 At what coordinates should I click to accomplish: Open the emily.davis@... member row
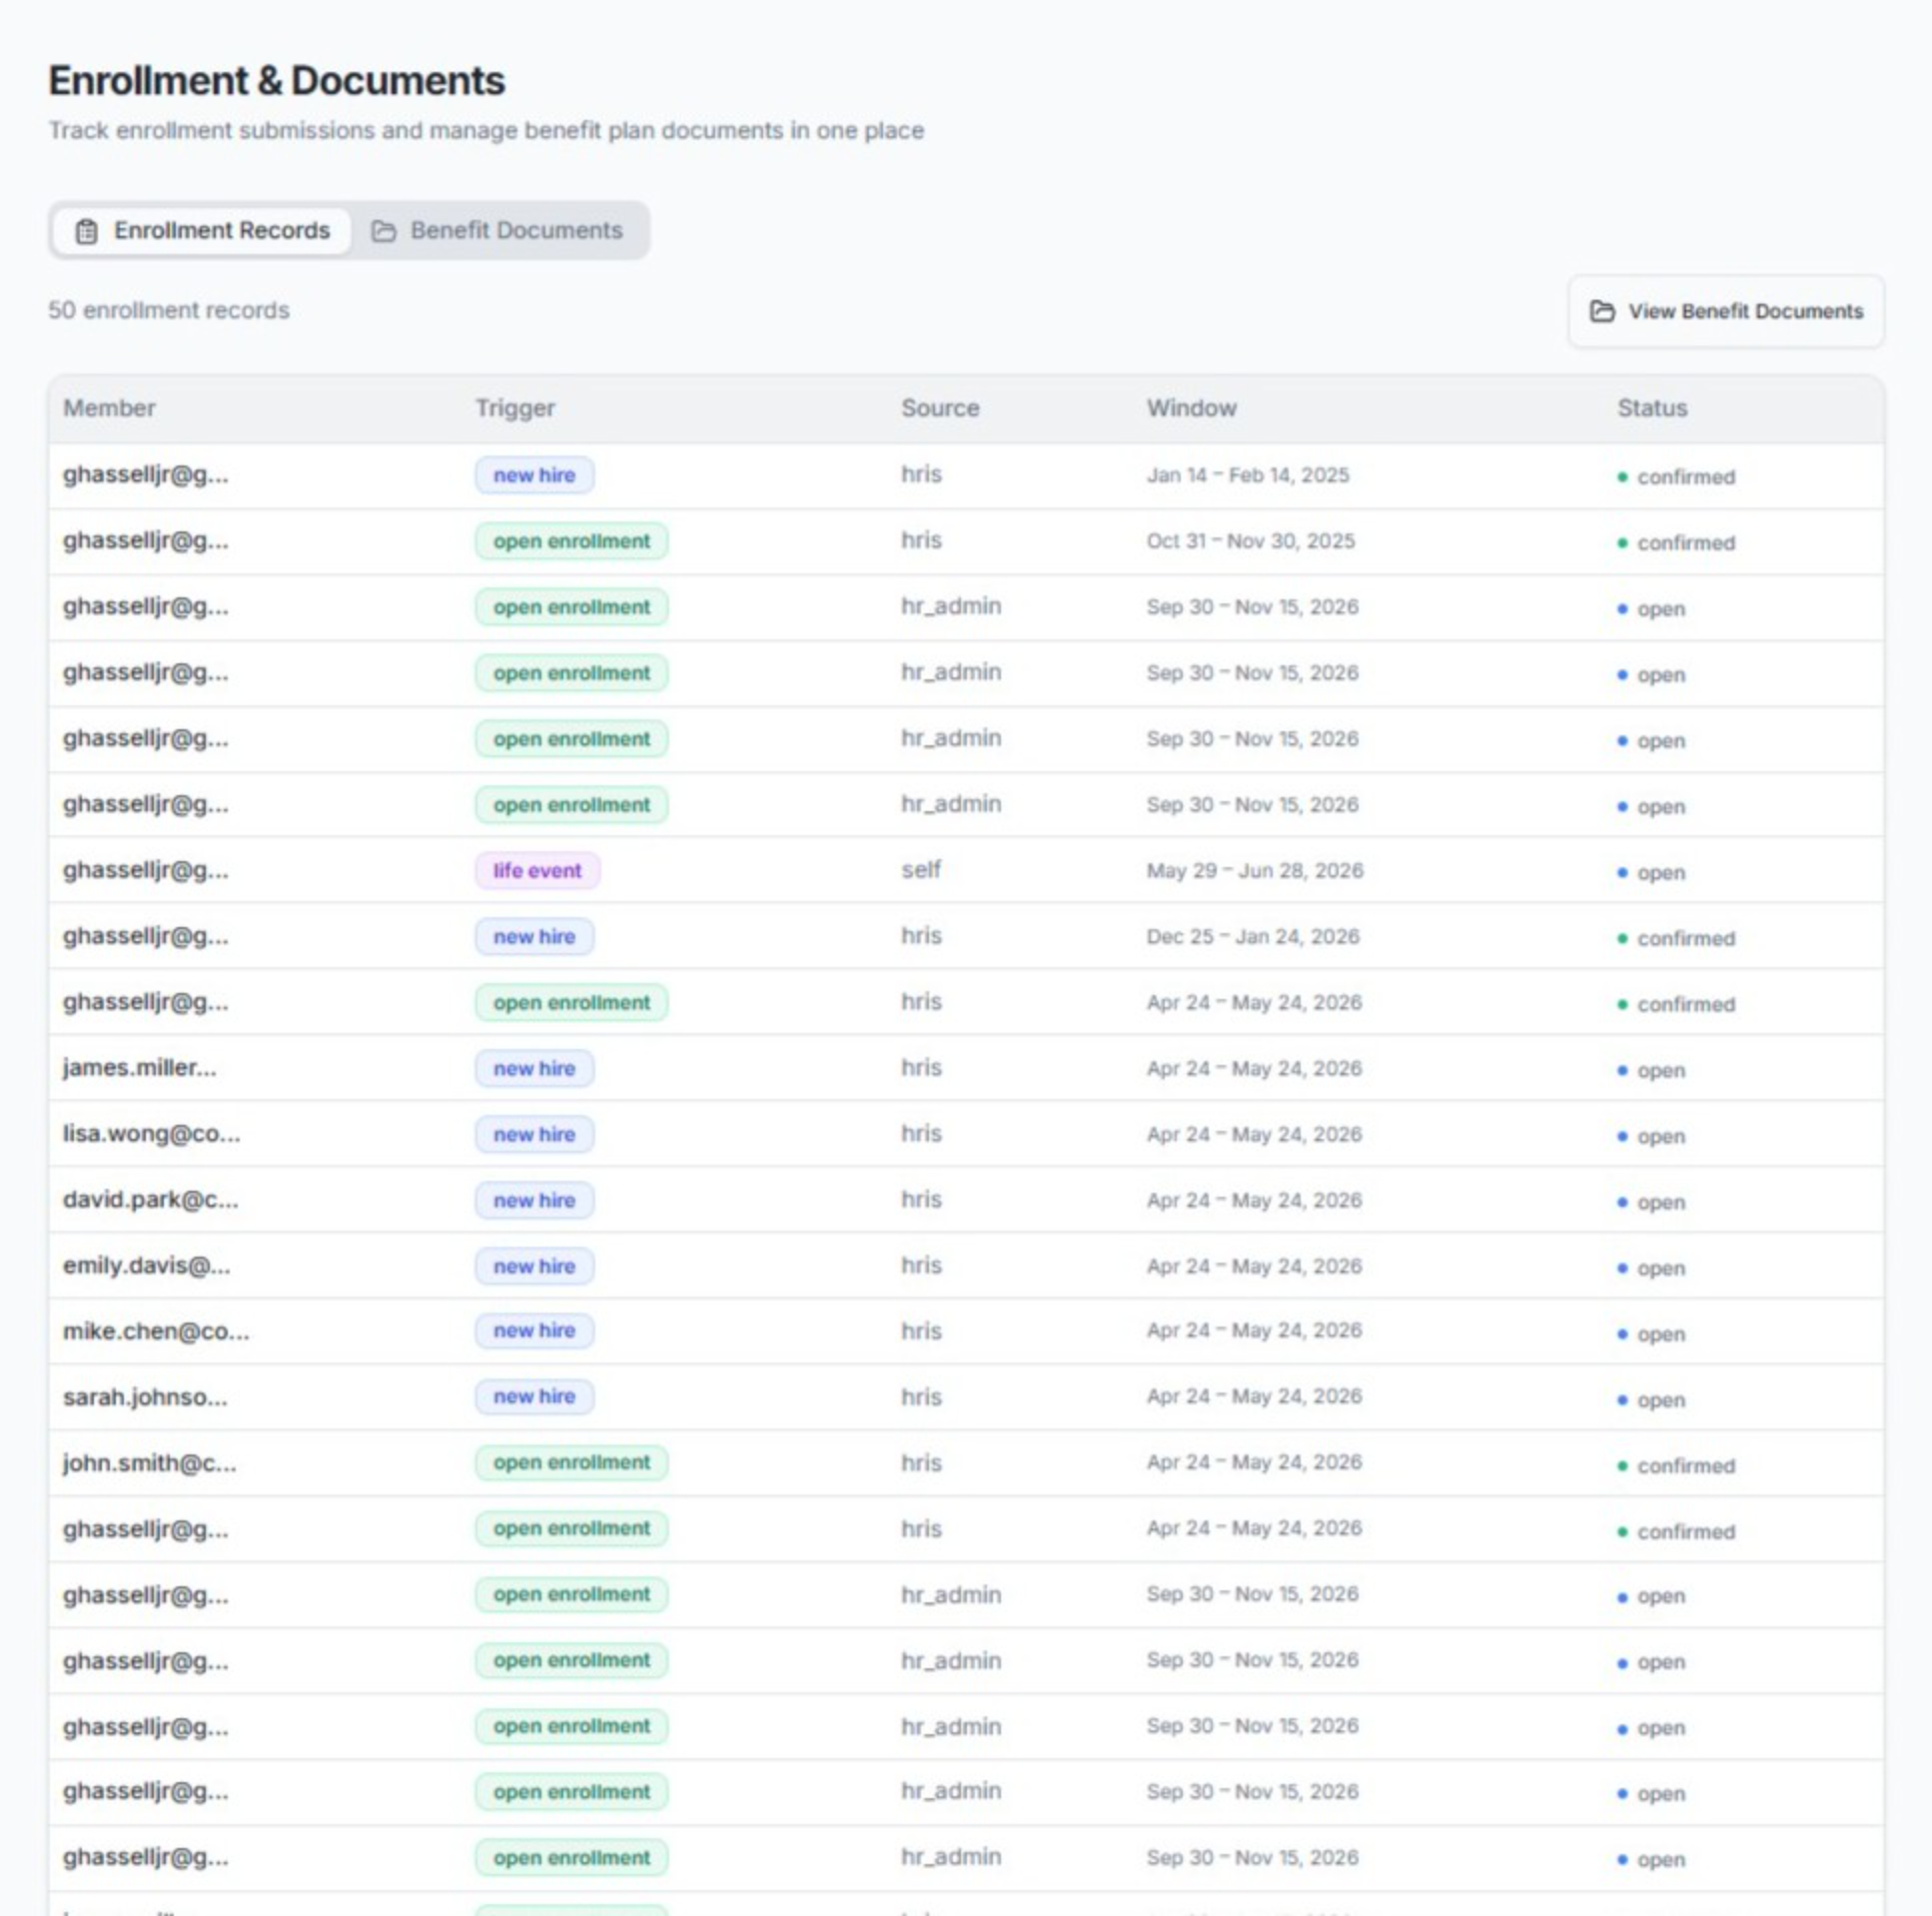pos(966,1266)
